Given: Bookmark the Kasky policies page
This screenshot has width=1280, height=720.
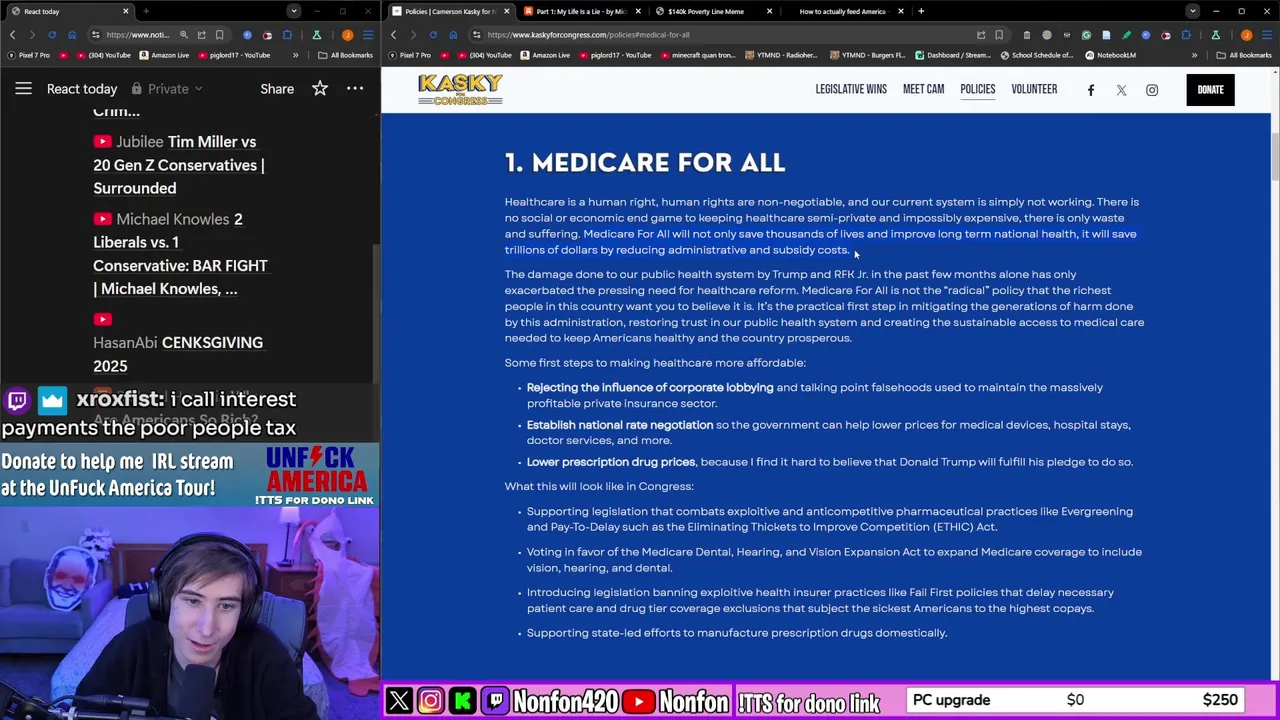Looking at the screenshot, I should [x=998, y=34].
